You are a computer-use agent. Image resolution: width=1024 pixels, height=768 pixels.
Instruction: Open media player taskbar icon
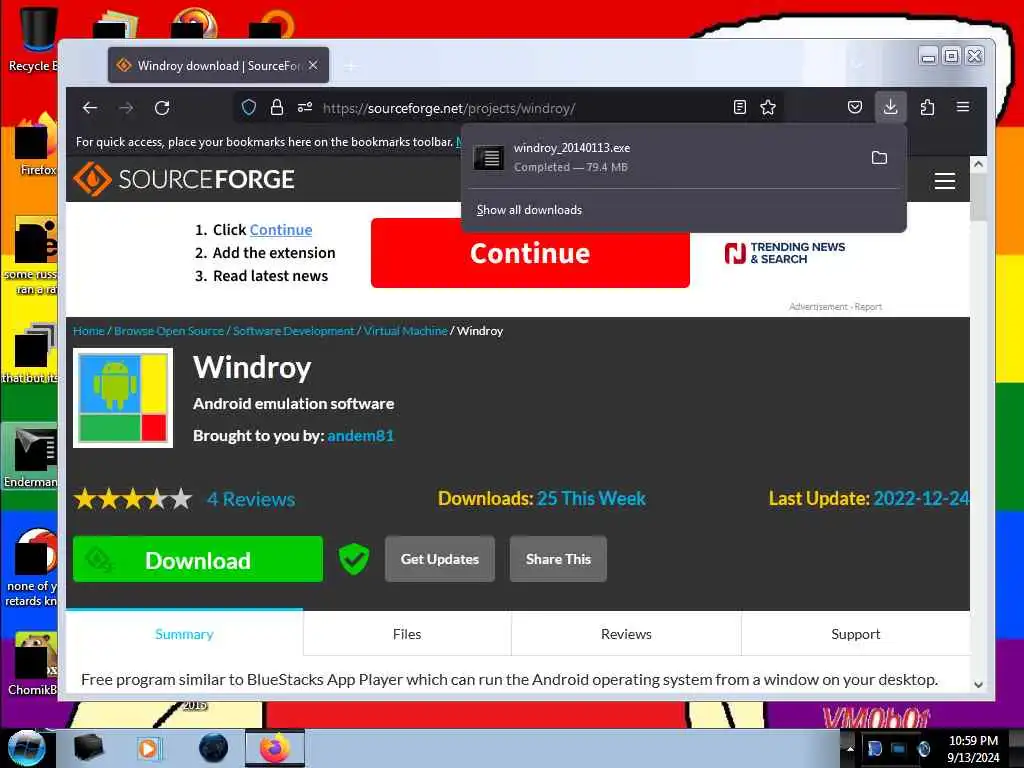tap(149, 748)
